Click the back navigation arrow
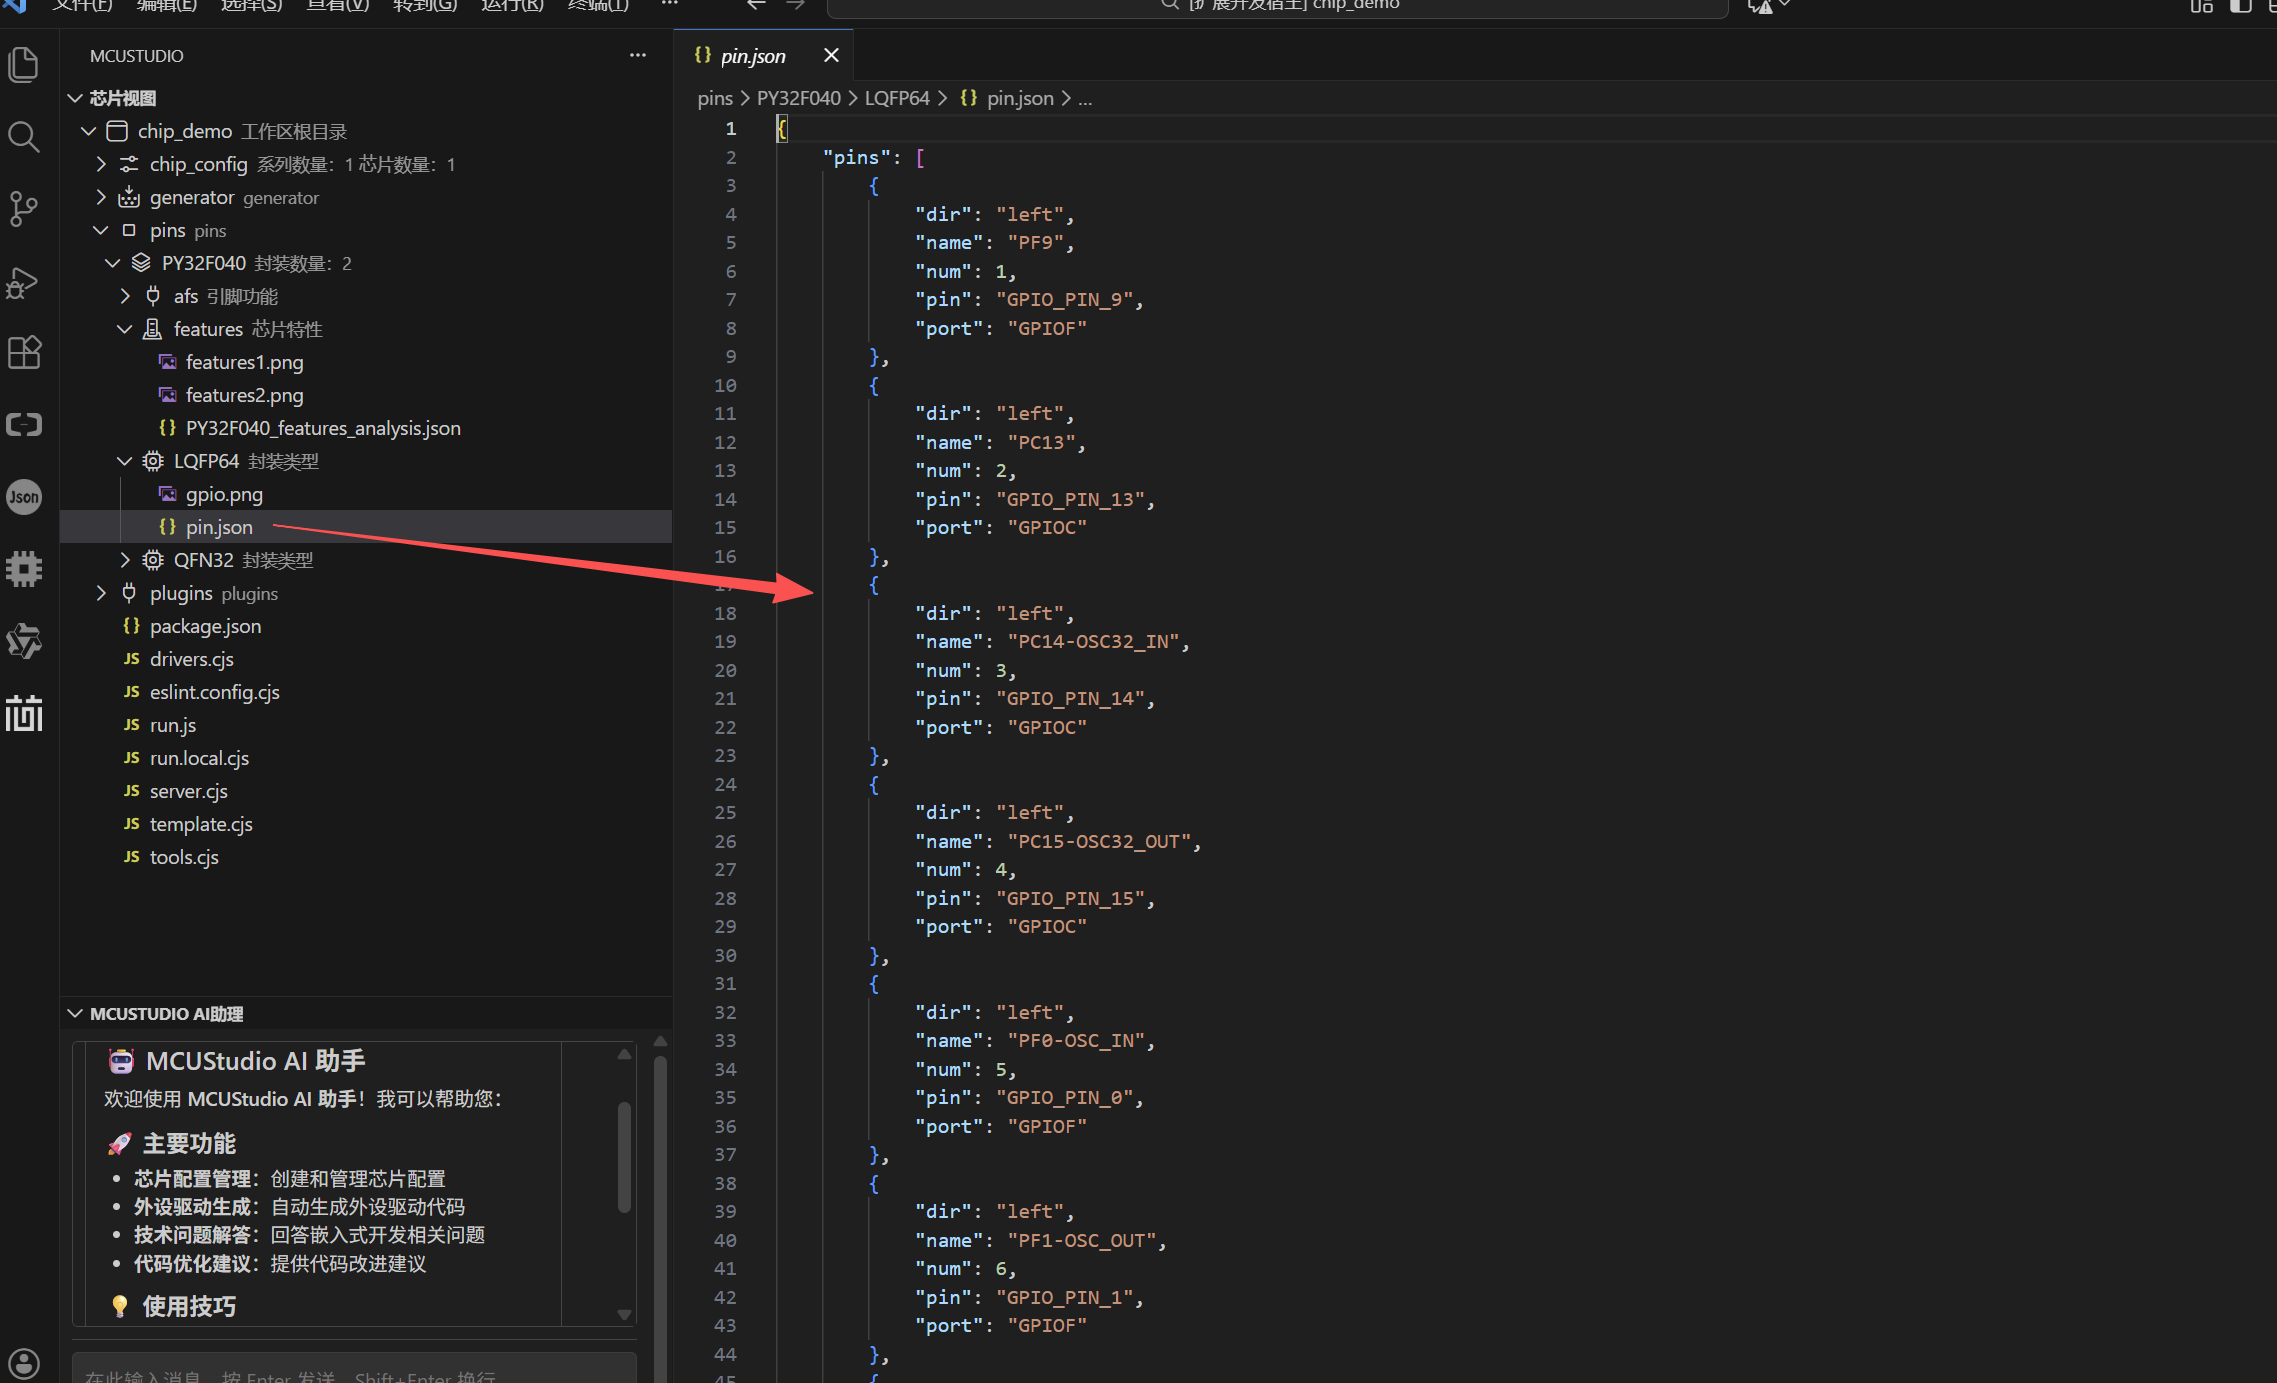The width and height of the screenshot is (2277, 1383). [755, 6]
